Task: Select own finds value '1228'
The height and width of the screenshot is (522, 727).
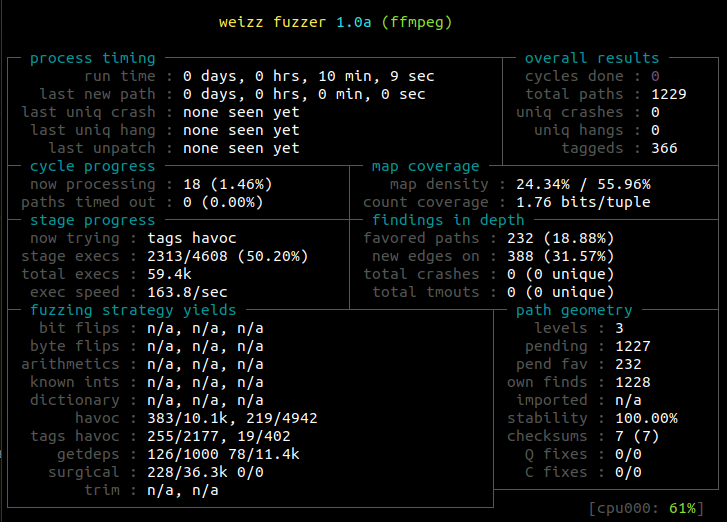Action: tap(633, 382)
